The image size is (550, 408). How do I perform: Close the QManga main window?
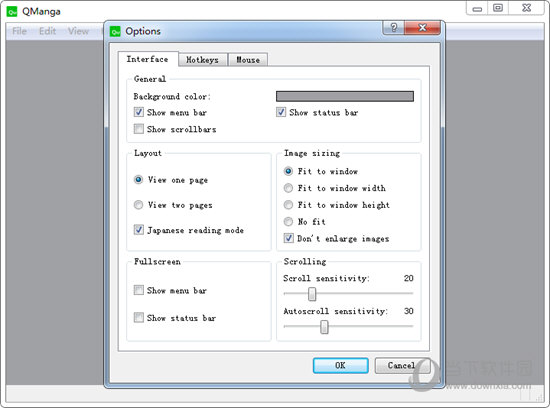point(526,8)
